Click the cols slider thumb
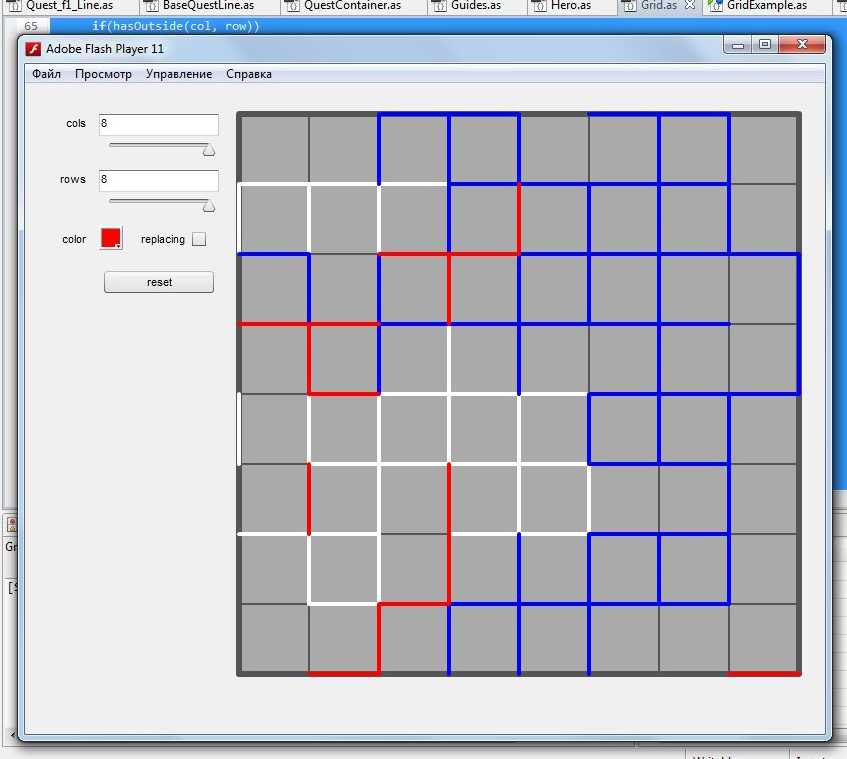The width and height of the screenshot is (847, 759). click(x=209, y=150)
